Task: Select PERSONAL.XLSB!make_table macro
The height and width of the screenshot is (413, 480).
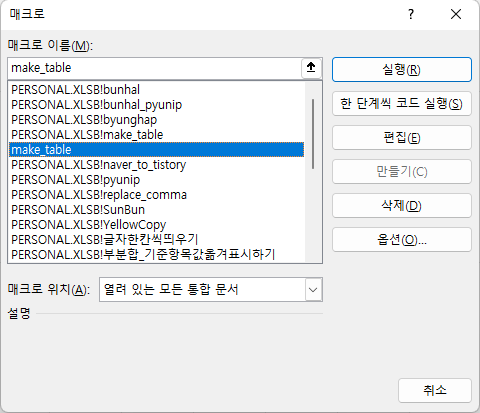Action: 157,135
